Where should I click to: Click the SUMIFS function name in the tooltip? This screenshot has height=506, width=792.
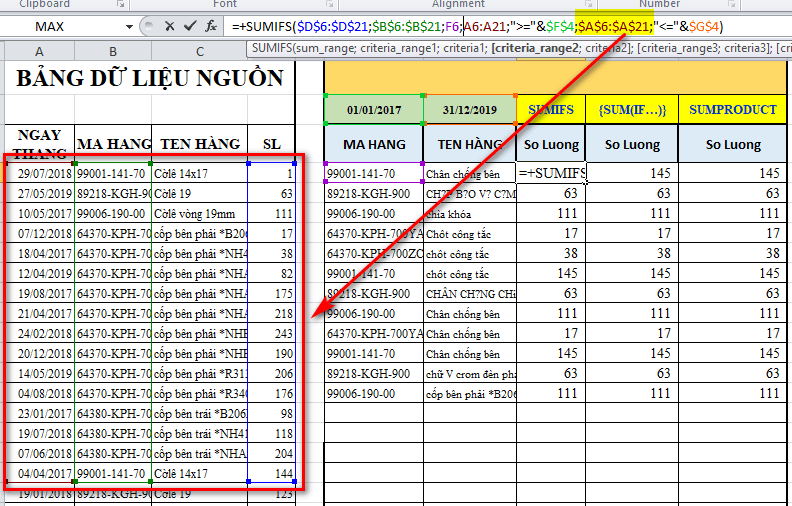[273, 48]
